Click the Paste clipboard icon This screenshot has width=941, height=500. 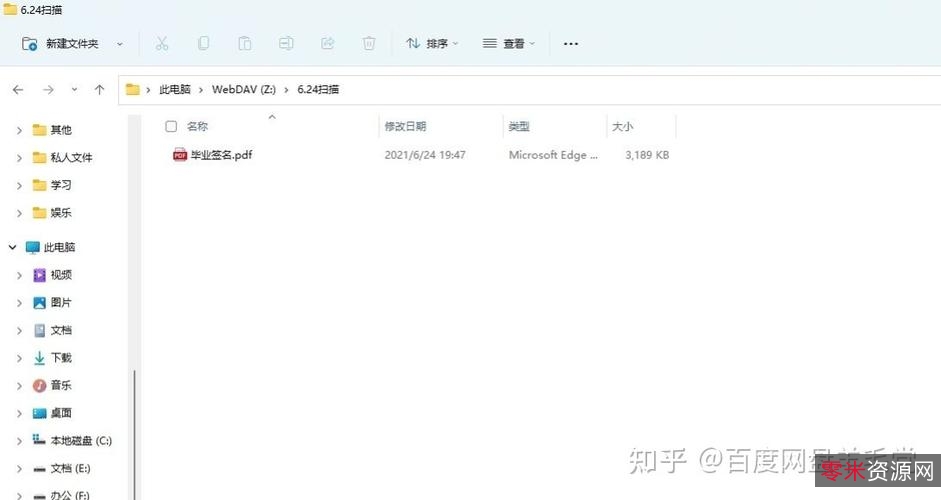tap(245, 44)
